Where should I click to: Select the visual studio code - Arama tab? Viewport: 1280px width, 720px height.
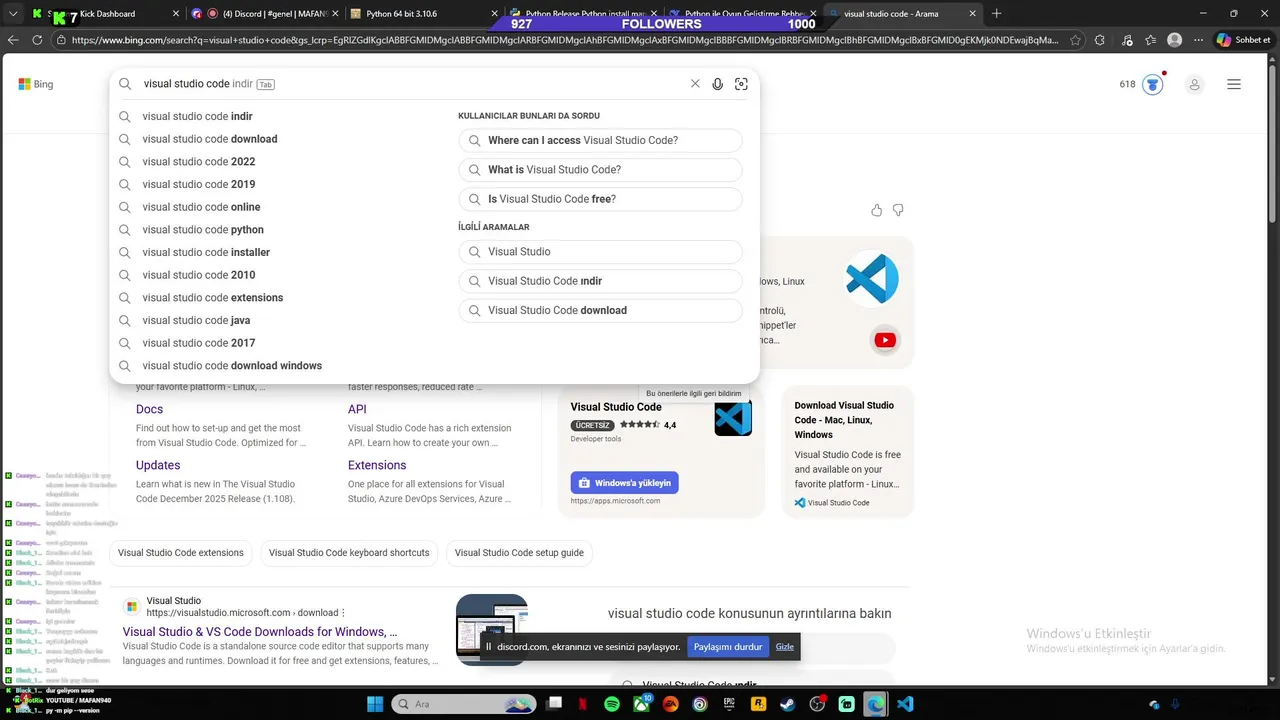[x=903, y=14]
